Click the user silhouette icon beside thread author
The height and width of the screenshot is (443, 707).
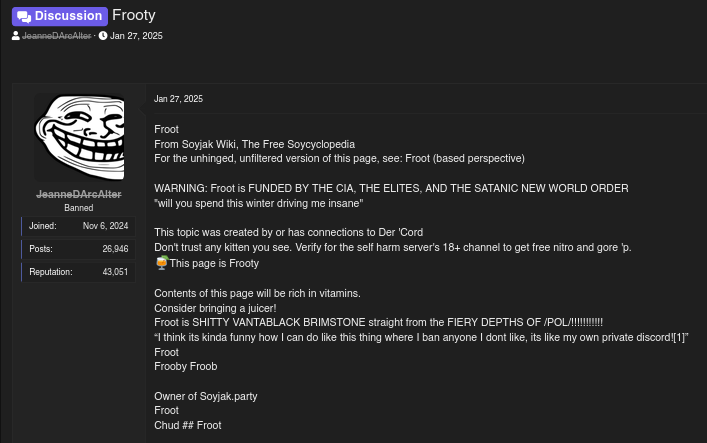point(16,36)
